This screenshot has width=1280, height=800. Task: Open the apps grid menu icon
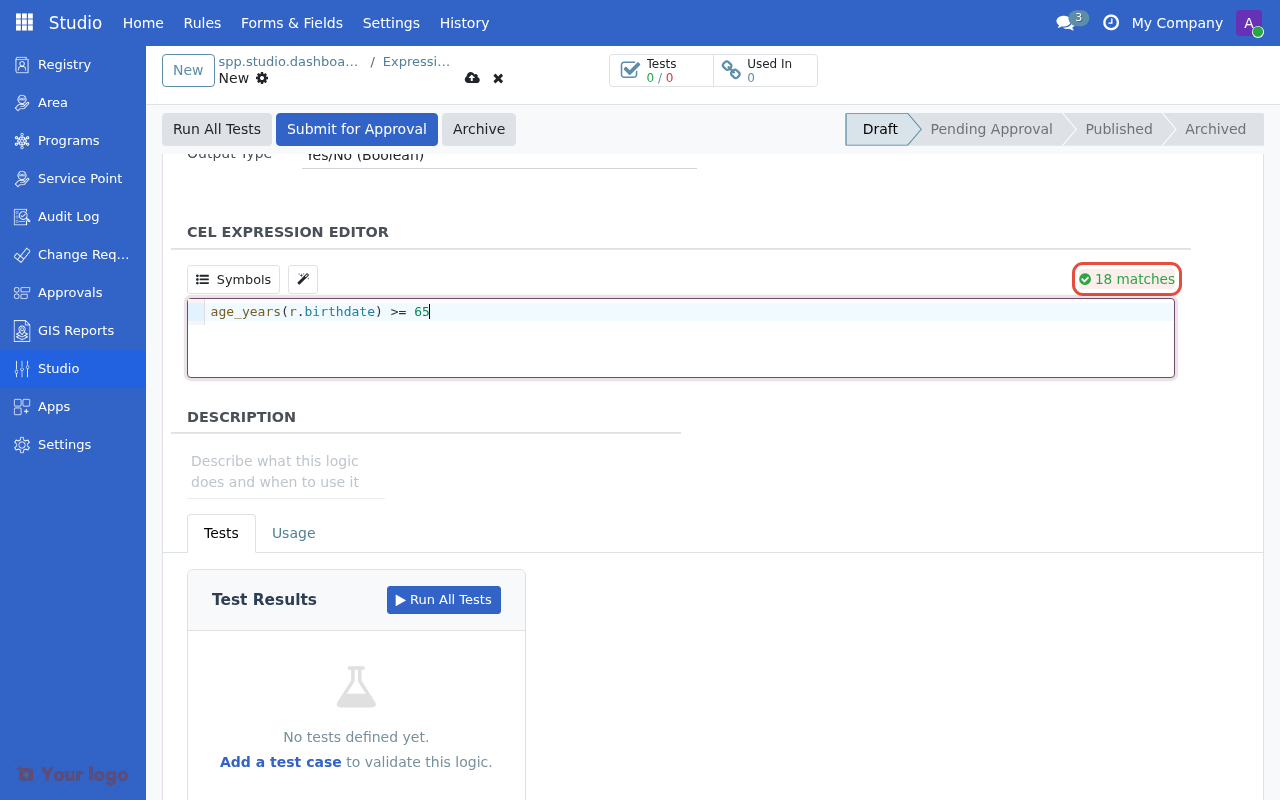[x=24, y=22]
